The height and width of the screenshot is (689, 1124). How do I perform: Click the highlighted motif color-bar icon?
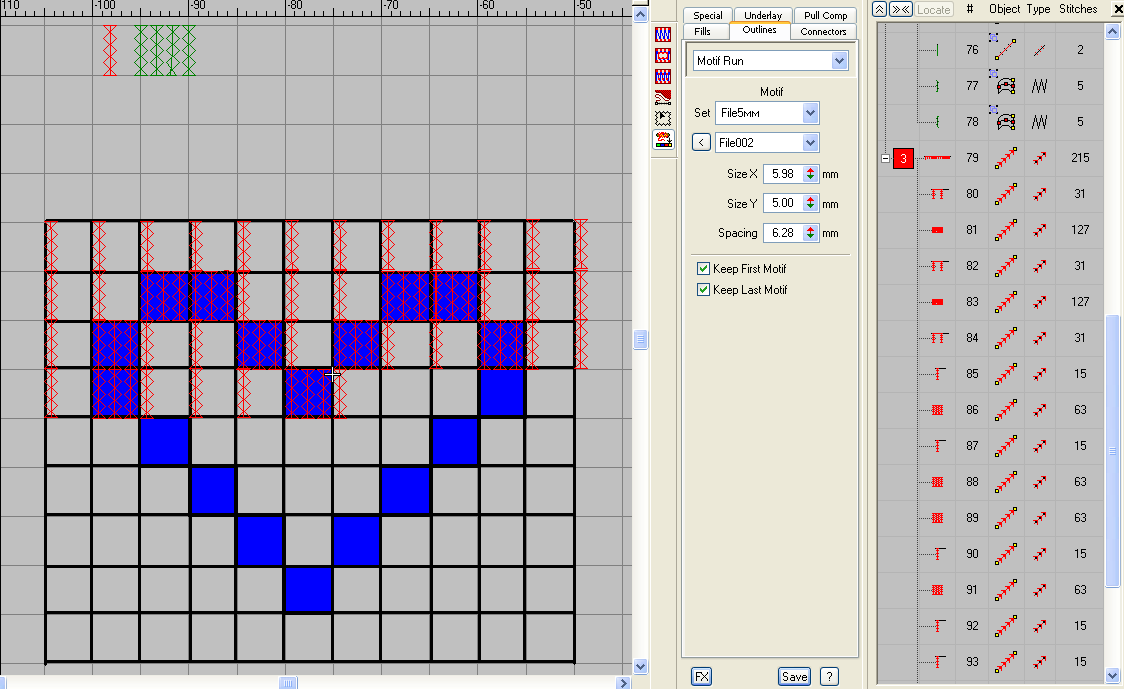click(663, 140)
